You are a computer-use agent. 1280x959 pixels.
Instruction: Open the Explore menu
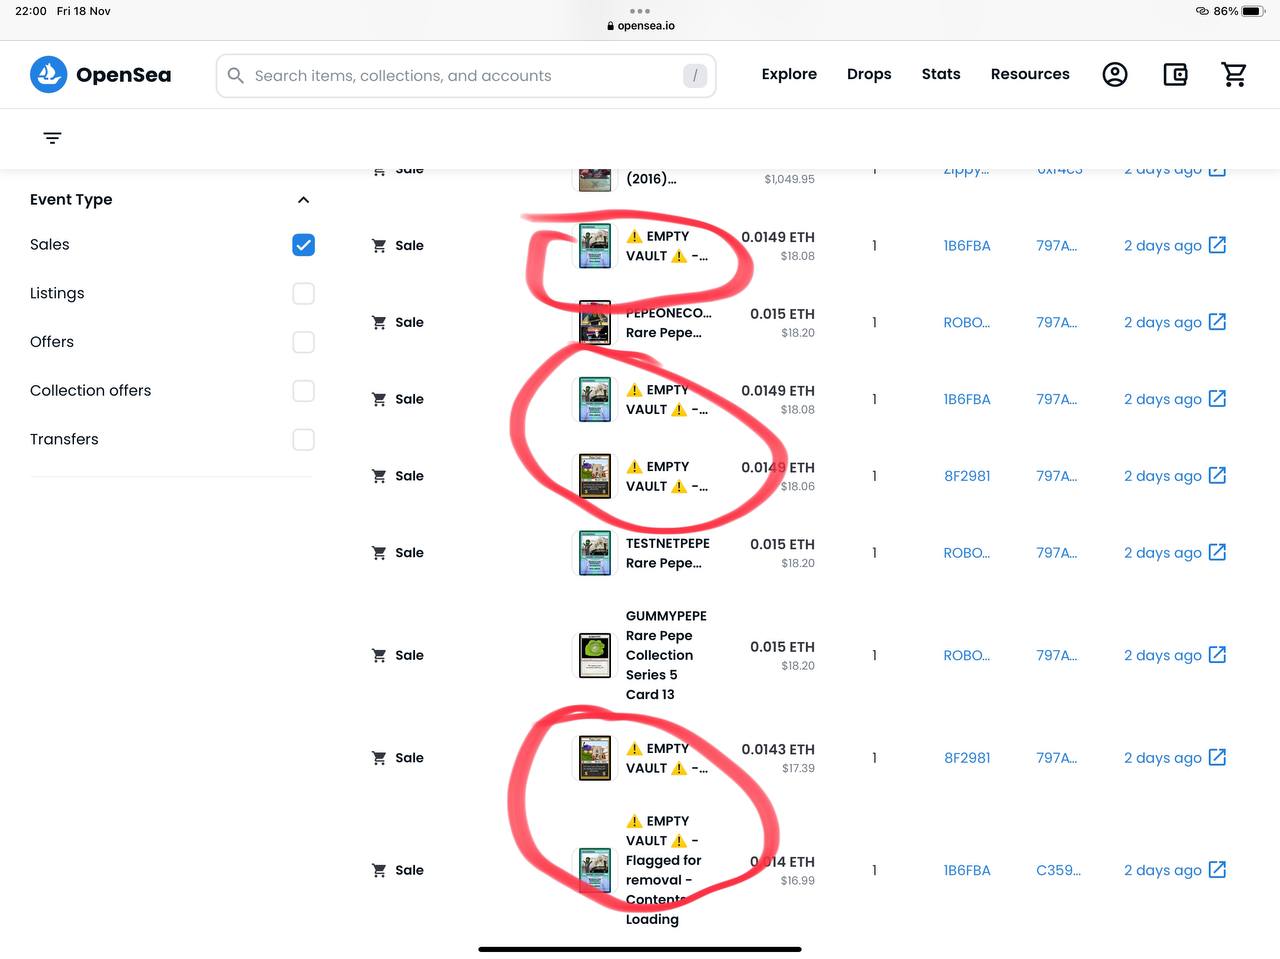pos(789,74)
